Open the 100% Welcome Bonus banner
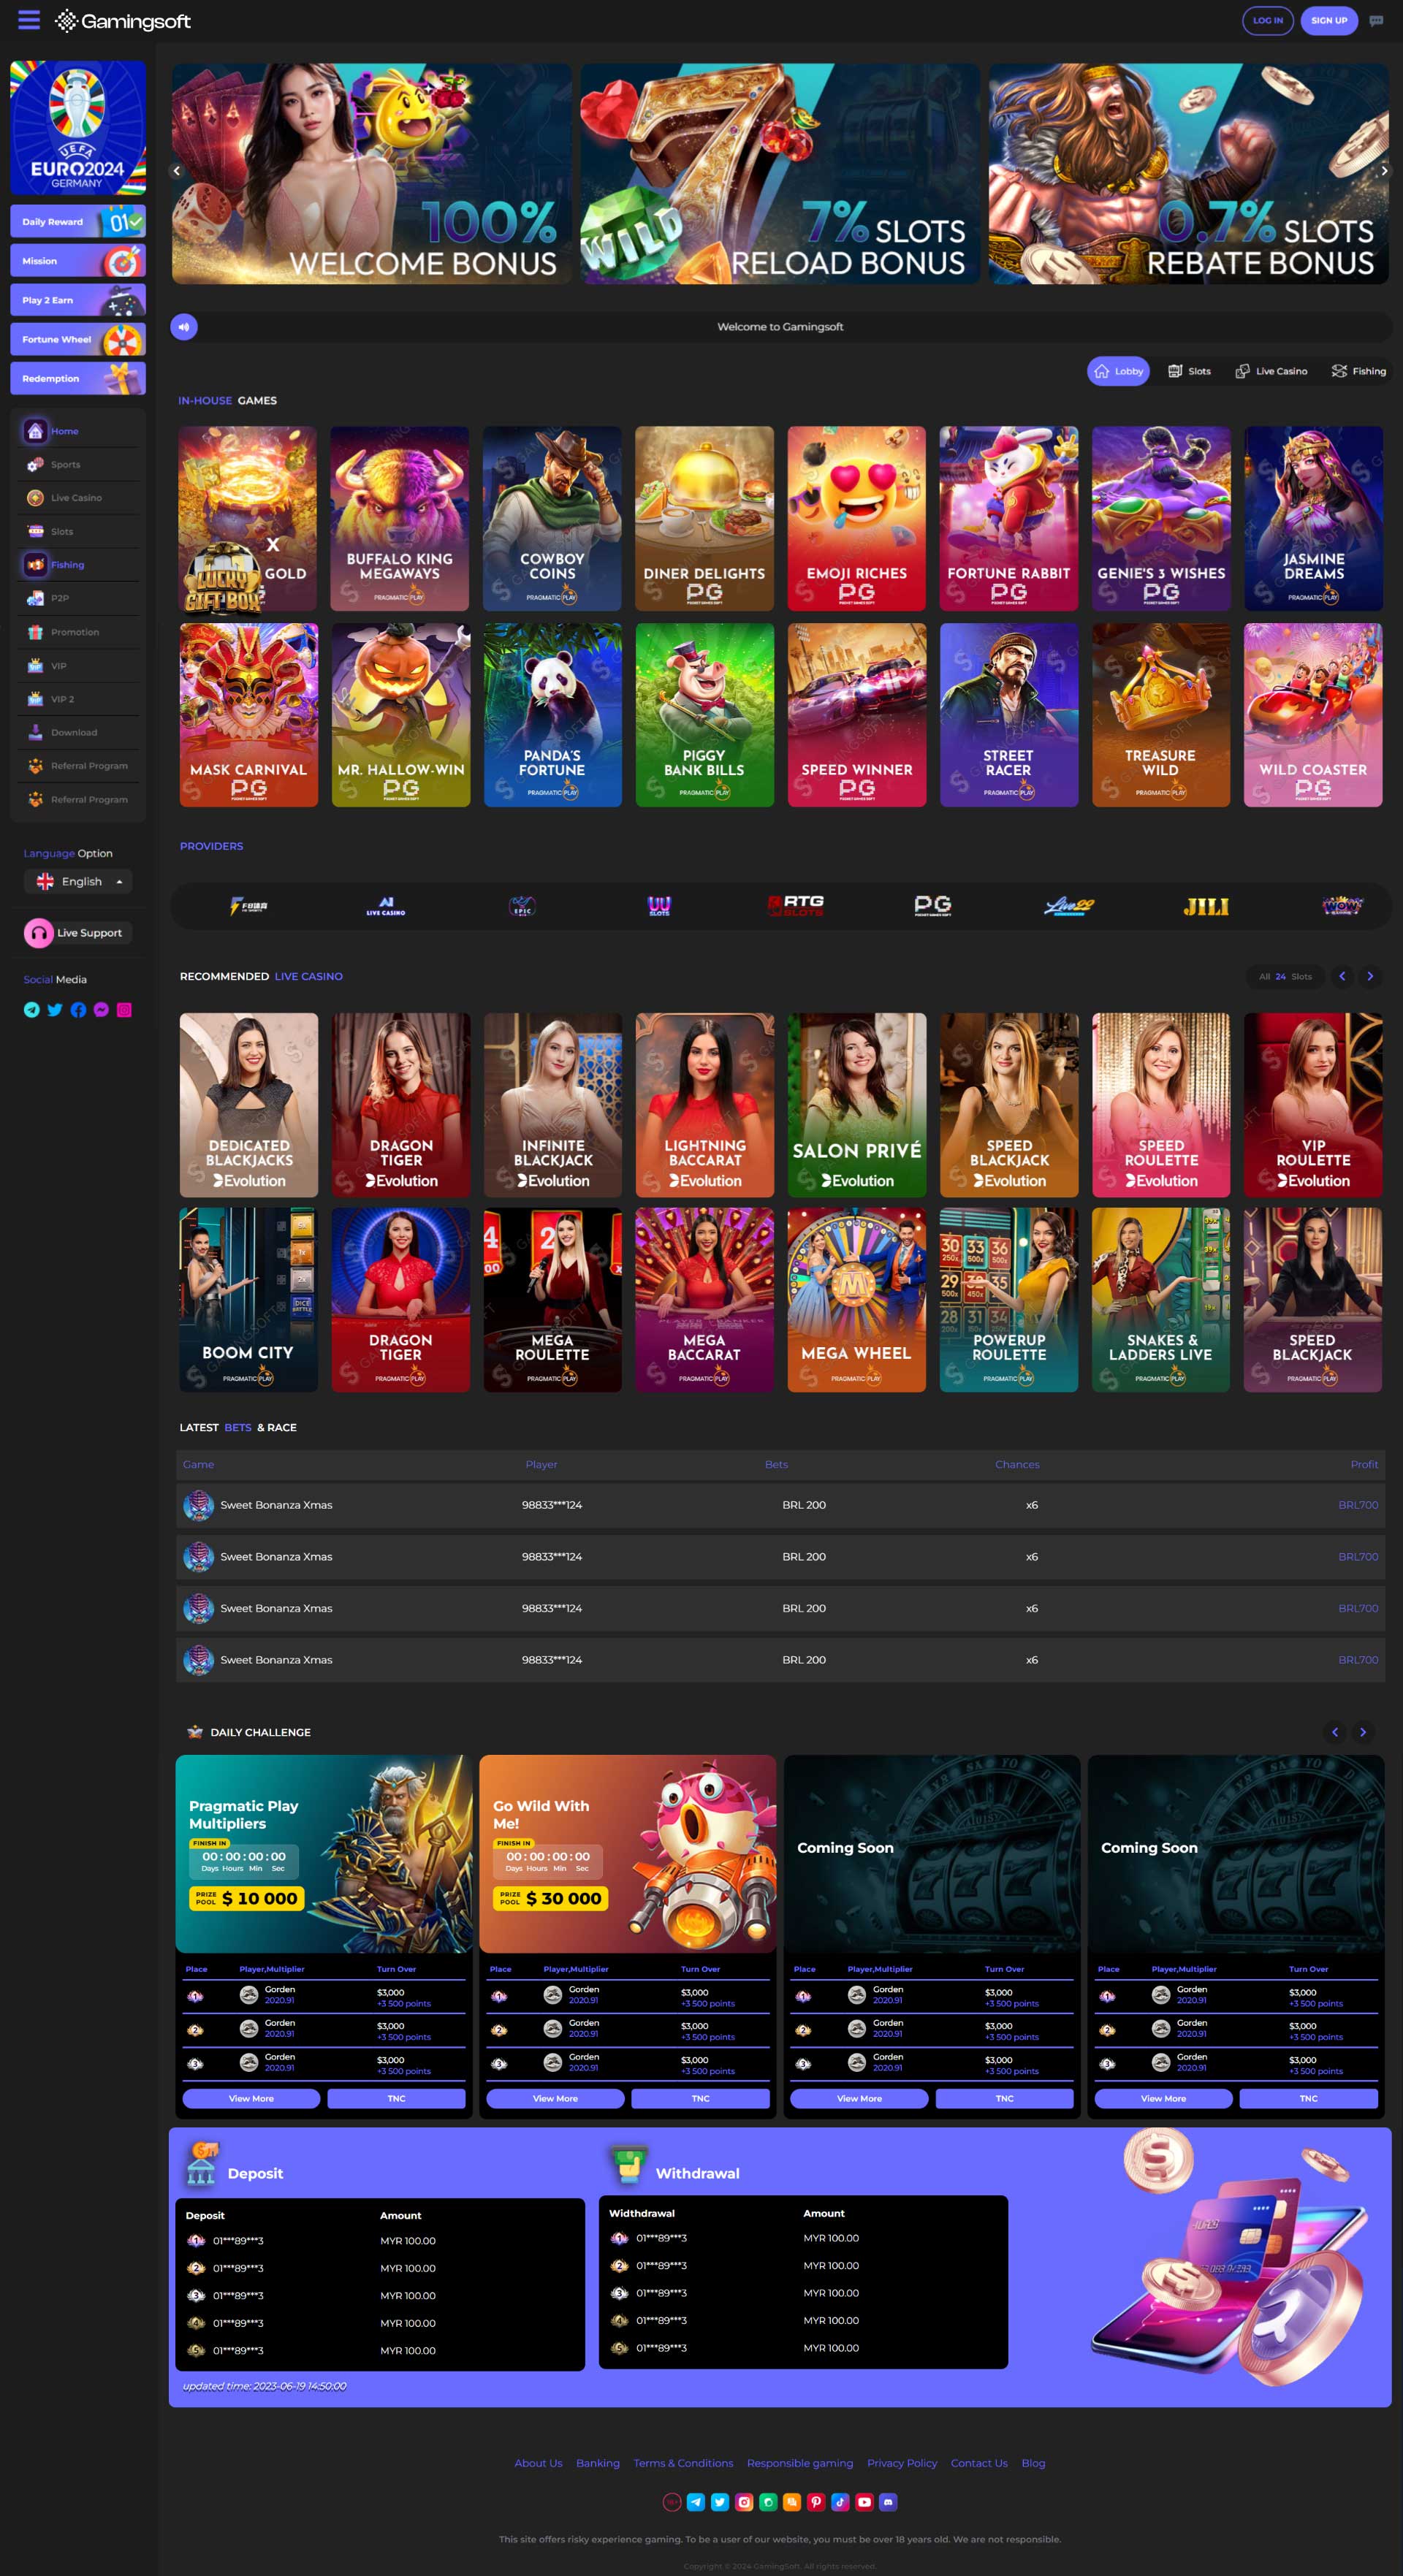 click(372, 174)
